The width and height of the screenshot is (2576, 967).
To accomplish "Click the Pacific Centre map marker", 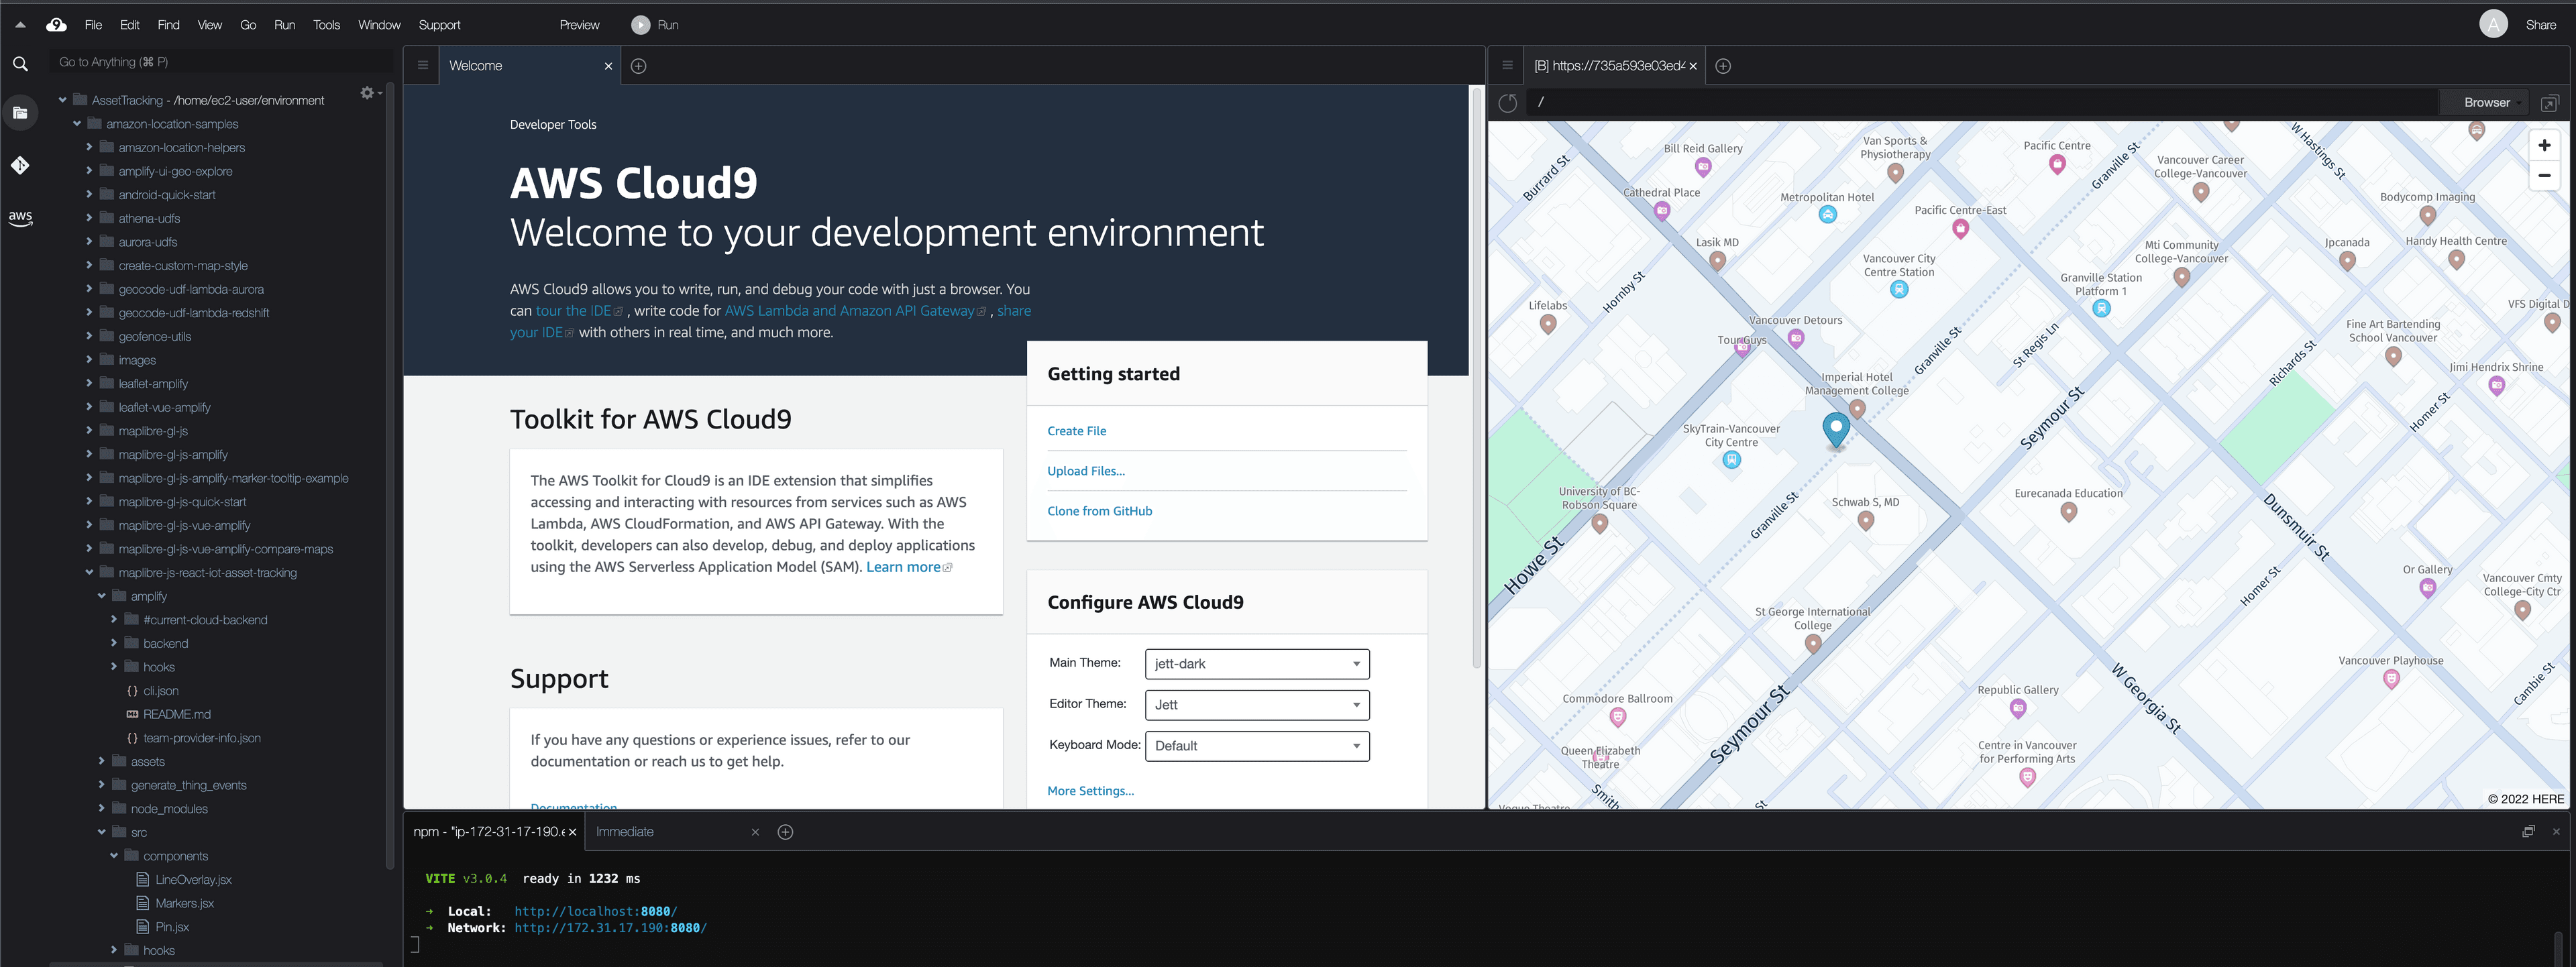I will (2057, 164).
